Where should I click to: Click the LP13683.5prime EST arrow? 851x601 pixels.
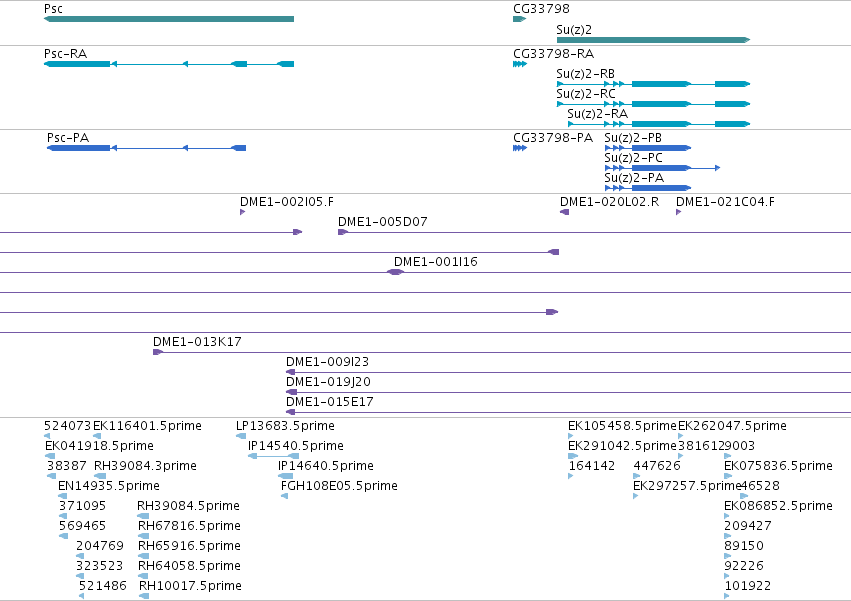pyautogui.click(x=241, y=435)
